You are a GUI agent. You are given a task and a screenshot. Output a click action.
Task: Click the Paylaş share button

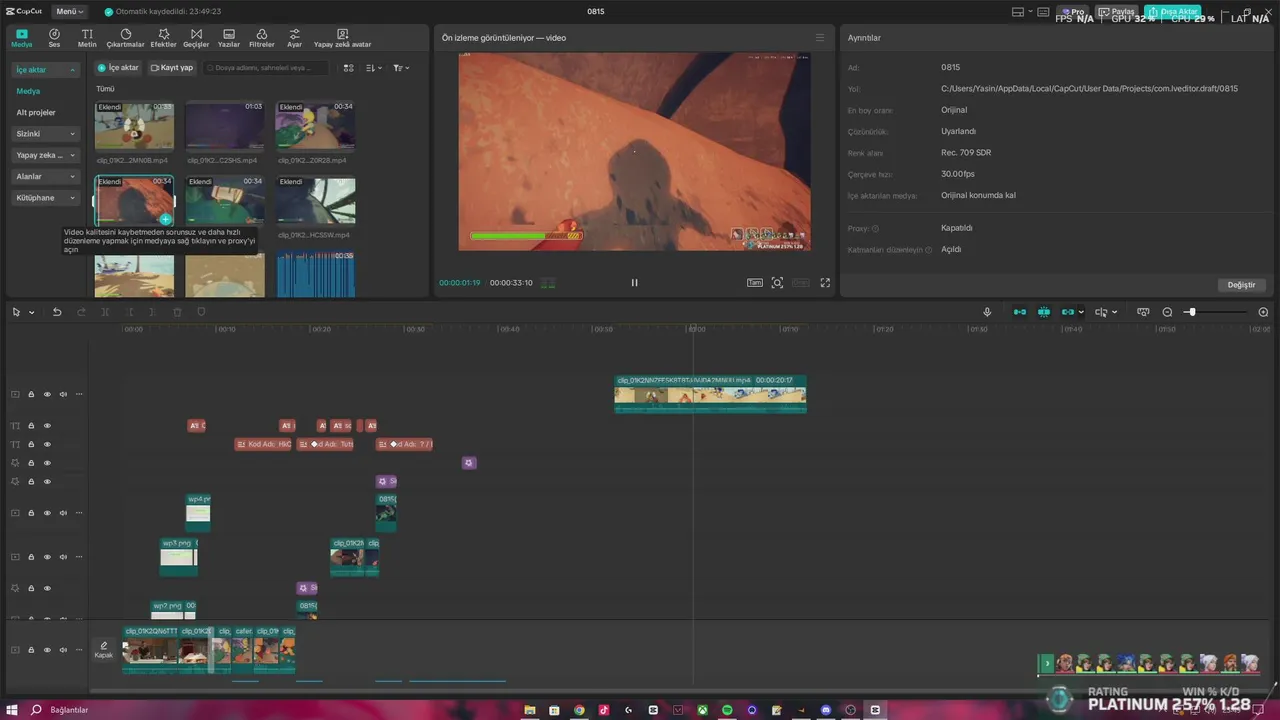click(x=1117, y=12)
